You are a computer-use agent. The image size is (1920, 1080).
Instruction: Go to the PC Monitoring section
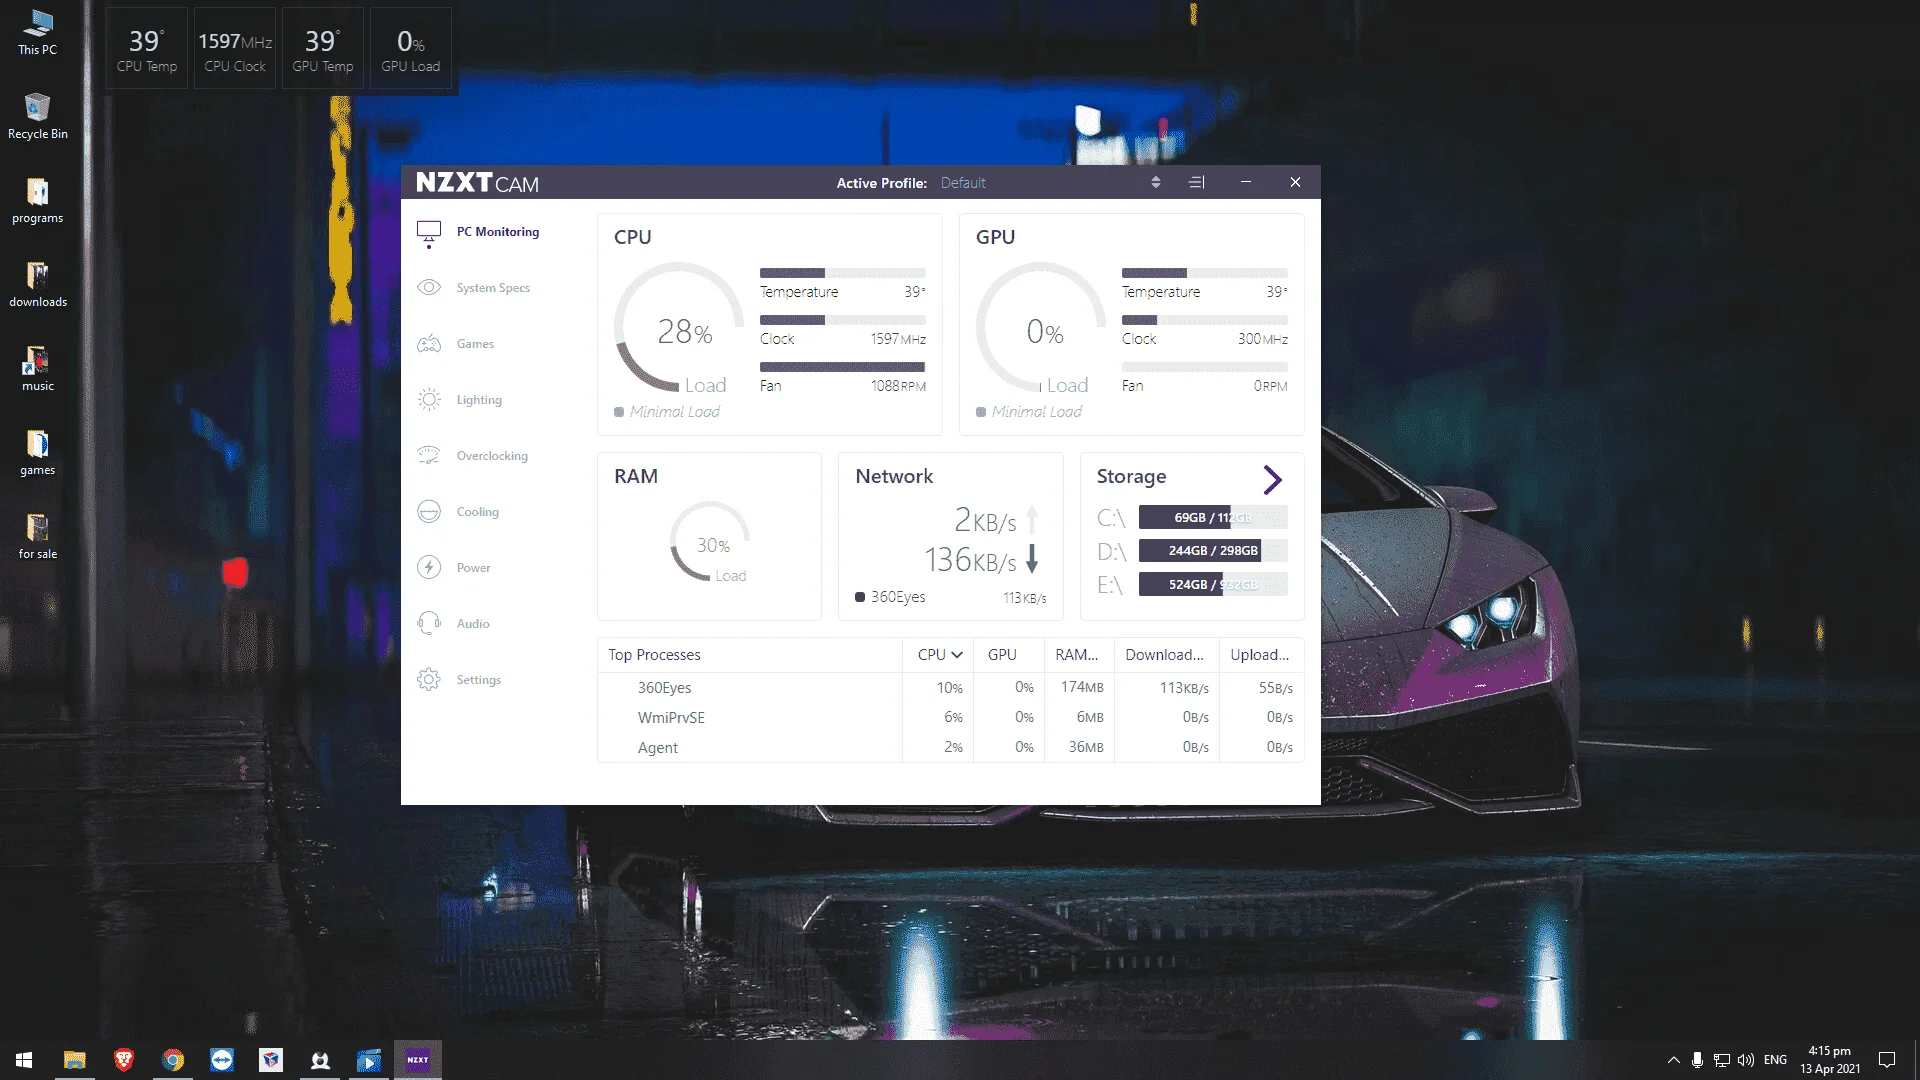pos(498,232)
